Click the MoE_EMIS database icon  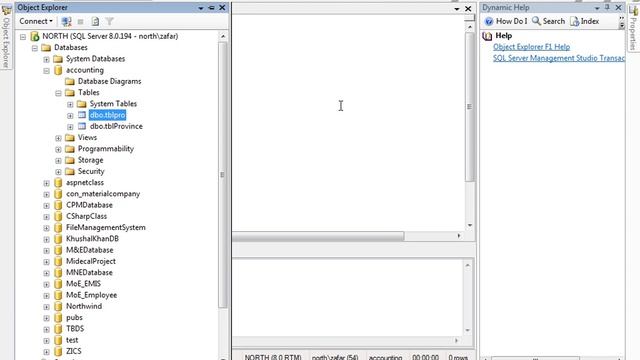58,284
